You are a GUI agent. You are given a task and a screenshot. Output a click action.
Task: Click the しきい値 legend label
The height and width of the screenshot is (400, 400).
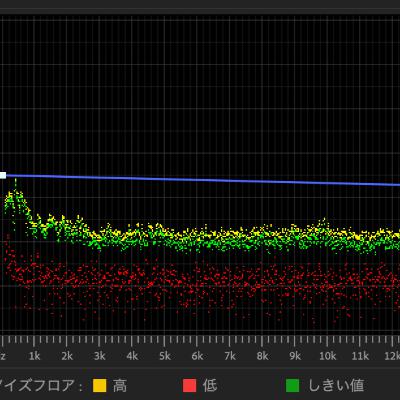coord(336,386)
